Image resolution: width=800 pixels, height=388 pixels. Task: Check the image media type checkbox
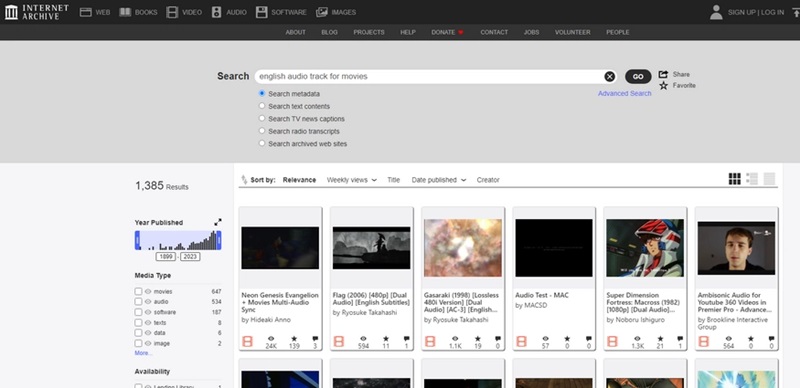[x=138, y=344]
